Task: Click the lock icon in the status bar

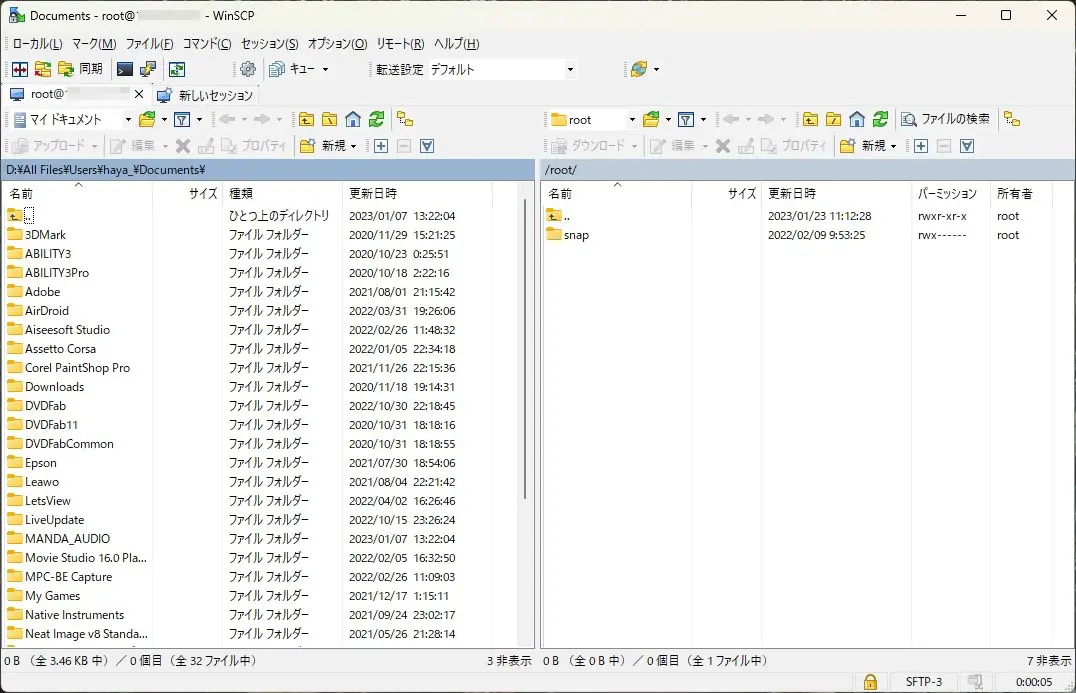Action: pos(870,682)
